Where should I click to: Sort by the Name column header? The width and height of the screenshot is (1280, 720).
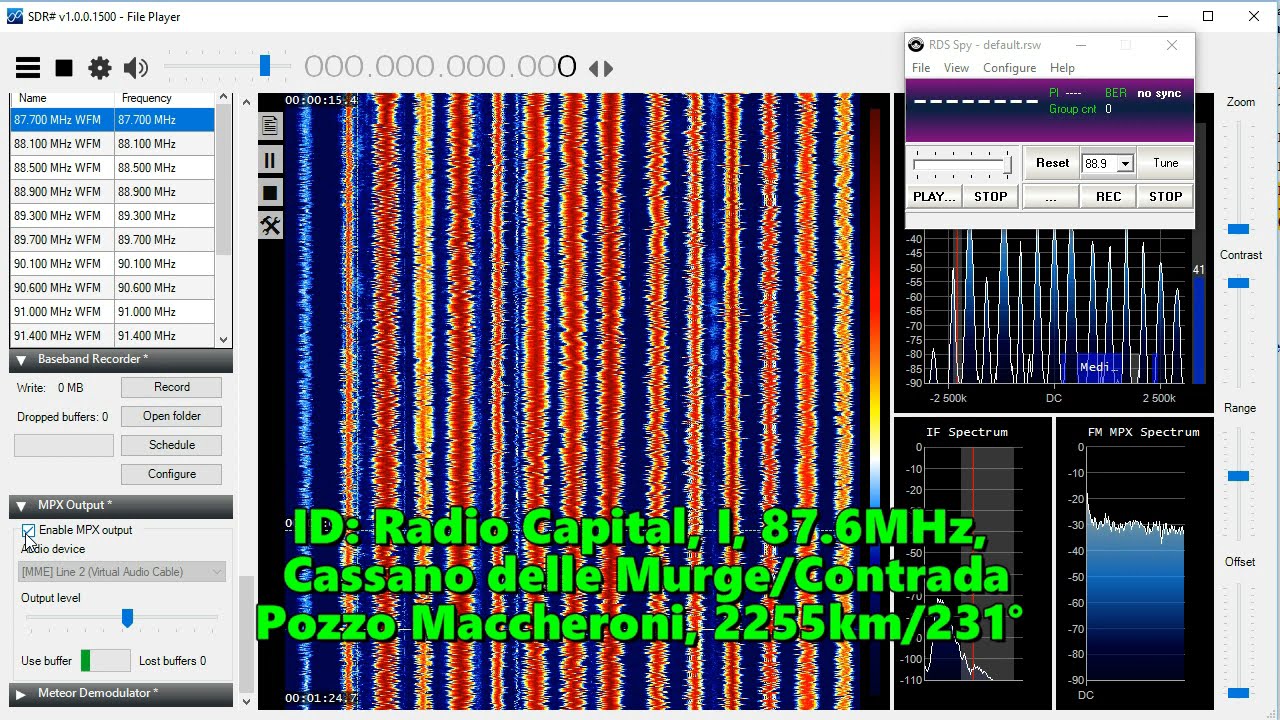click(x=62, y=98)
